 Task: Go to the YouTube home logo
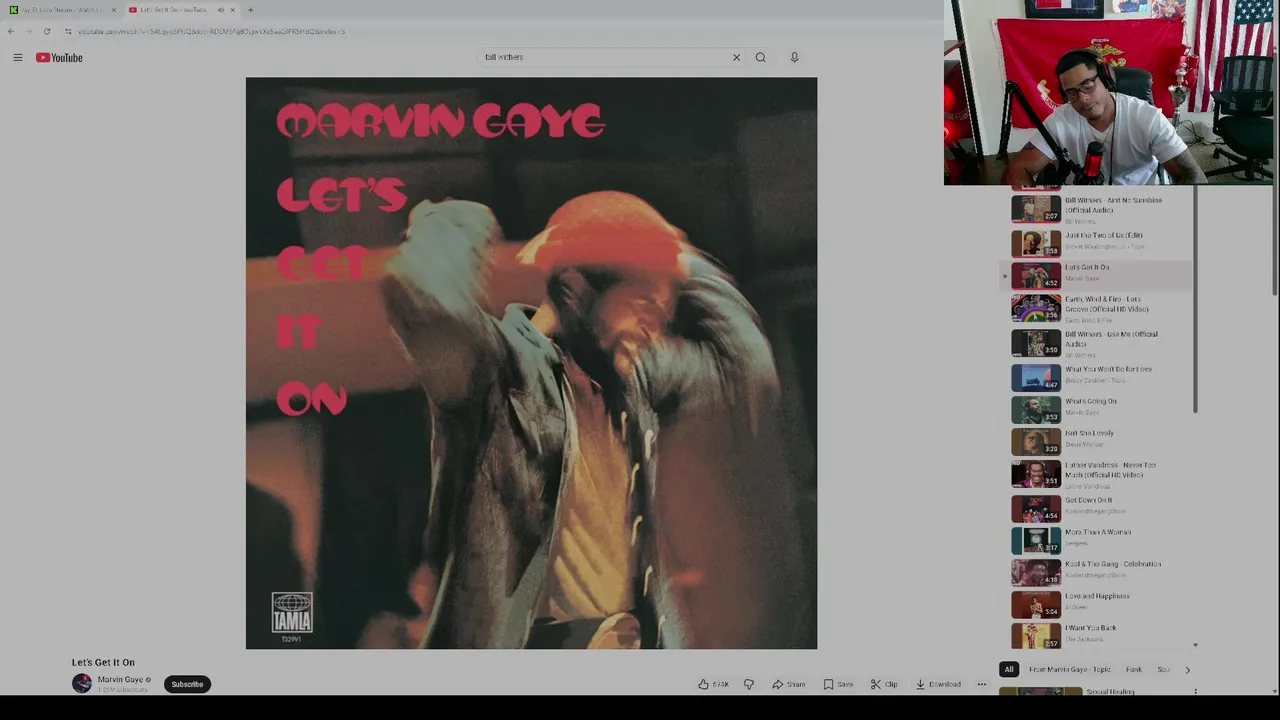coord(59,58)
